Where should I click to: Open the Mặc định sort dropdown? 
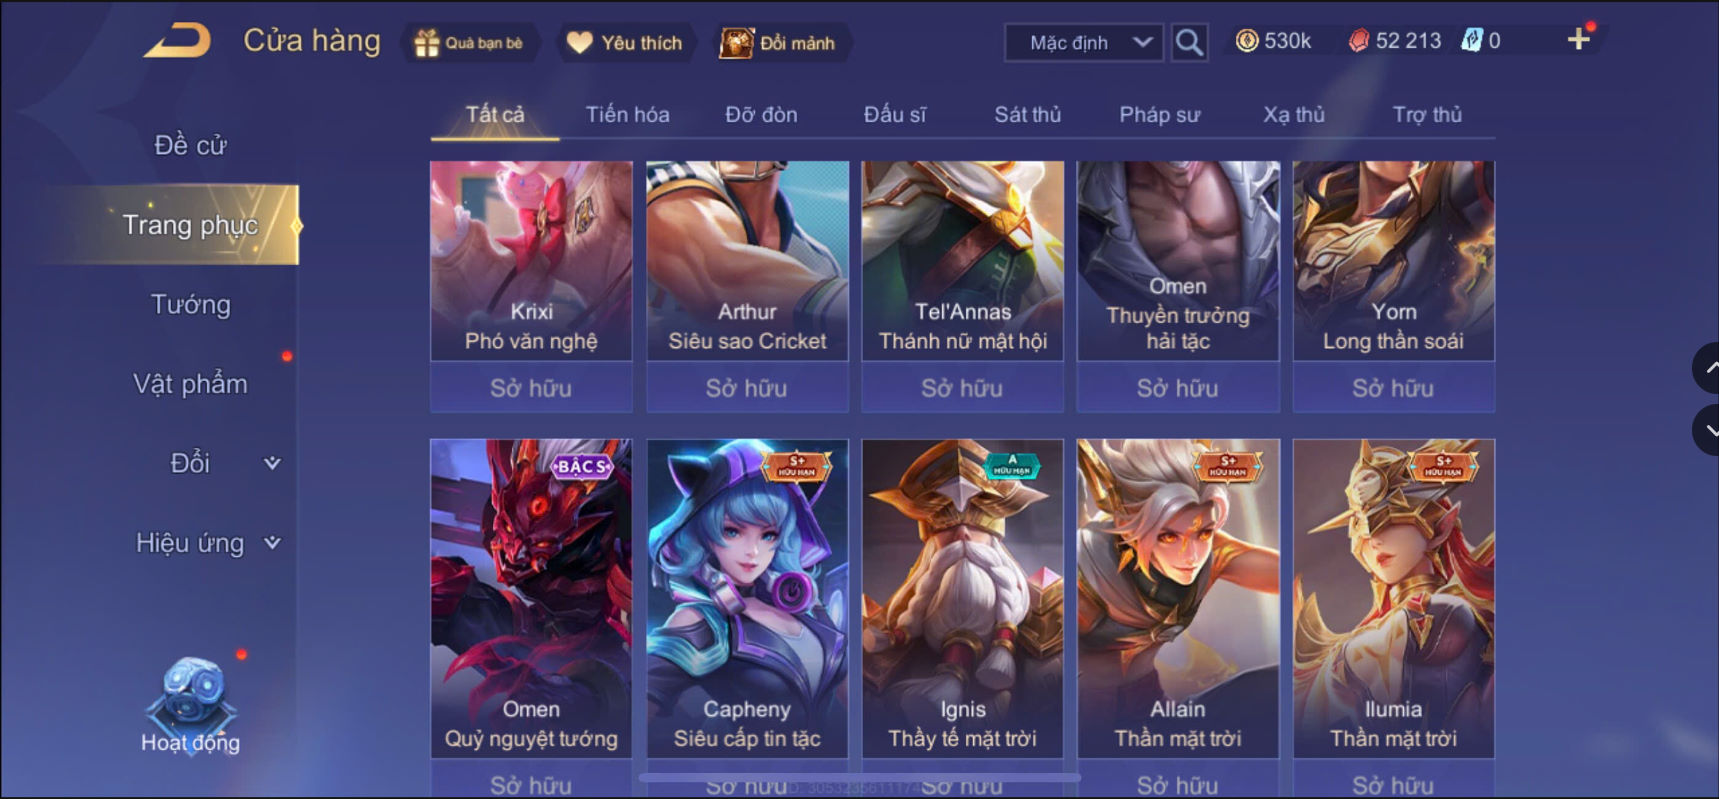[x=1084, y=43]
